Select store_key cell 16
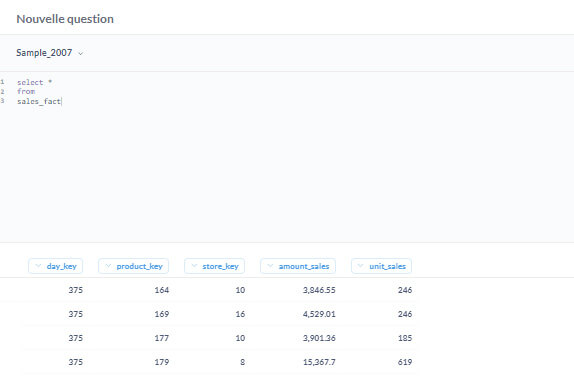This screenshot has width=574, height=376. (240, 314)
